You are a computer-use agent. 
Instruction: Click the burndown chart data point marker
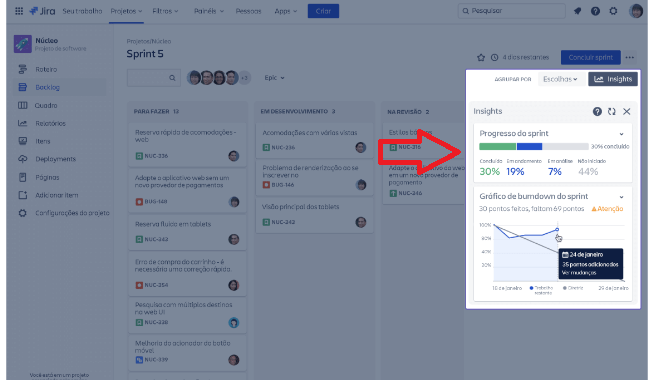click(x=557, y=230)
